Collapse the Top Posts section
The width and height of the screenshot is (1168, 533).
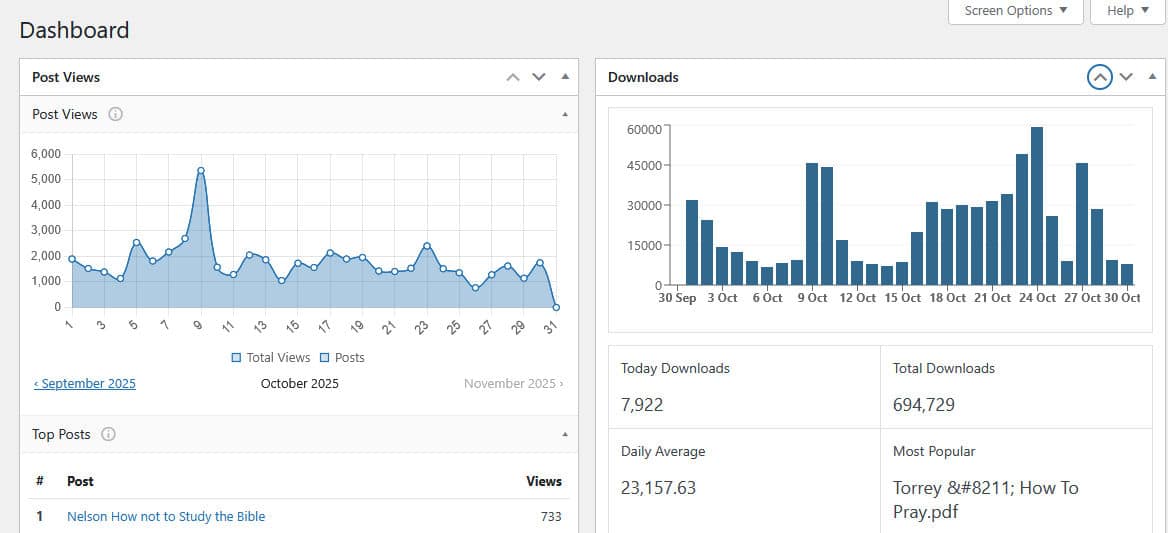click(x=565, y=434)
